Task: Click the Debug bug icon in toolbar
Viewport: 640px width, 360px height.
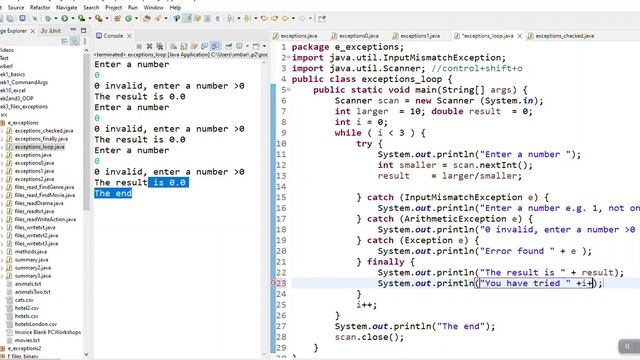Action: click(48, 18)
